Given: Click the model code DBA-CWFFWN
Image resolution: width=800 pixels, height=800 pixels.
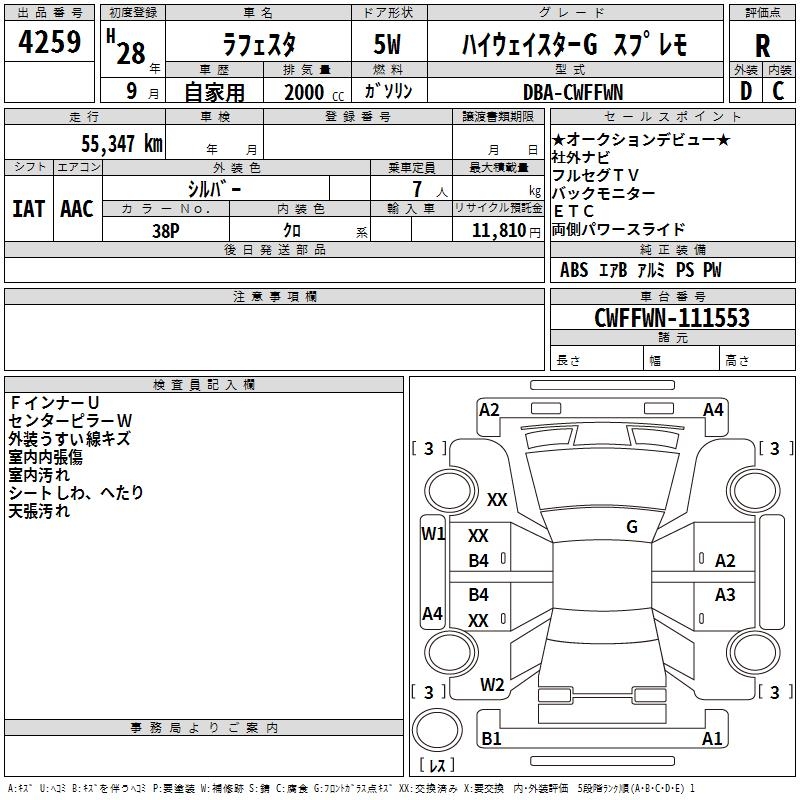Looking at the screenshot, I should (x=573, y=92).
